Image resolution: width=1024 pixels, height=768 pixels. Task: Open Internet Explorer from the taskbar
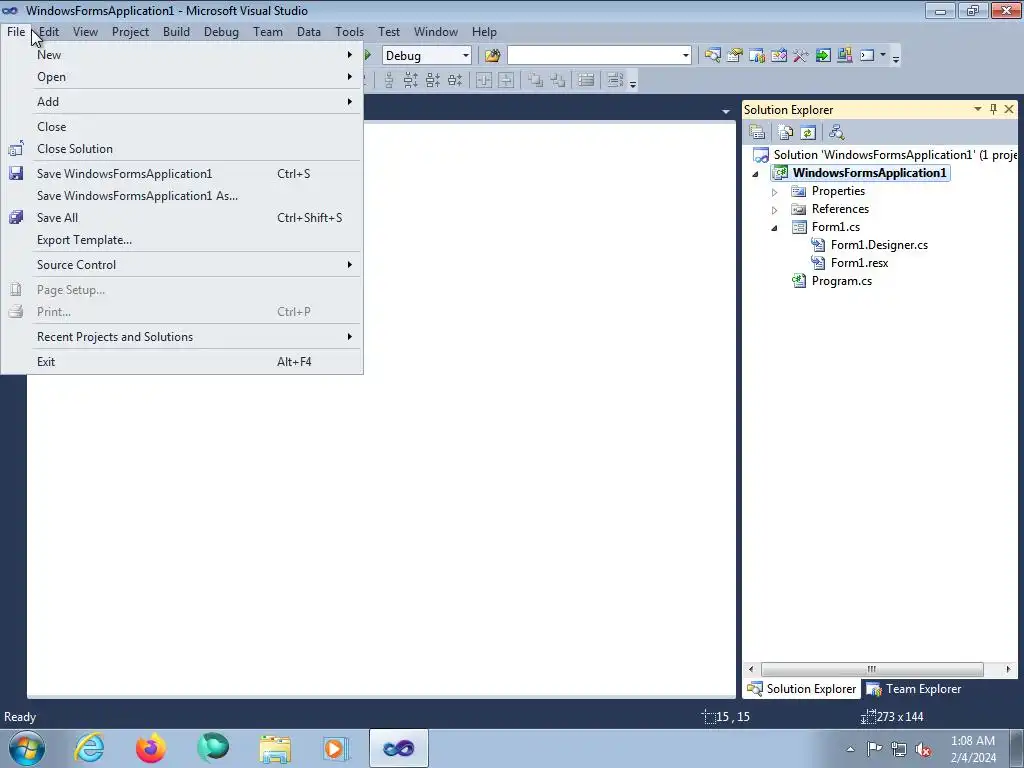pyautogui.click(x=89, y=748)
